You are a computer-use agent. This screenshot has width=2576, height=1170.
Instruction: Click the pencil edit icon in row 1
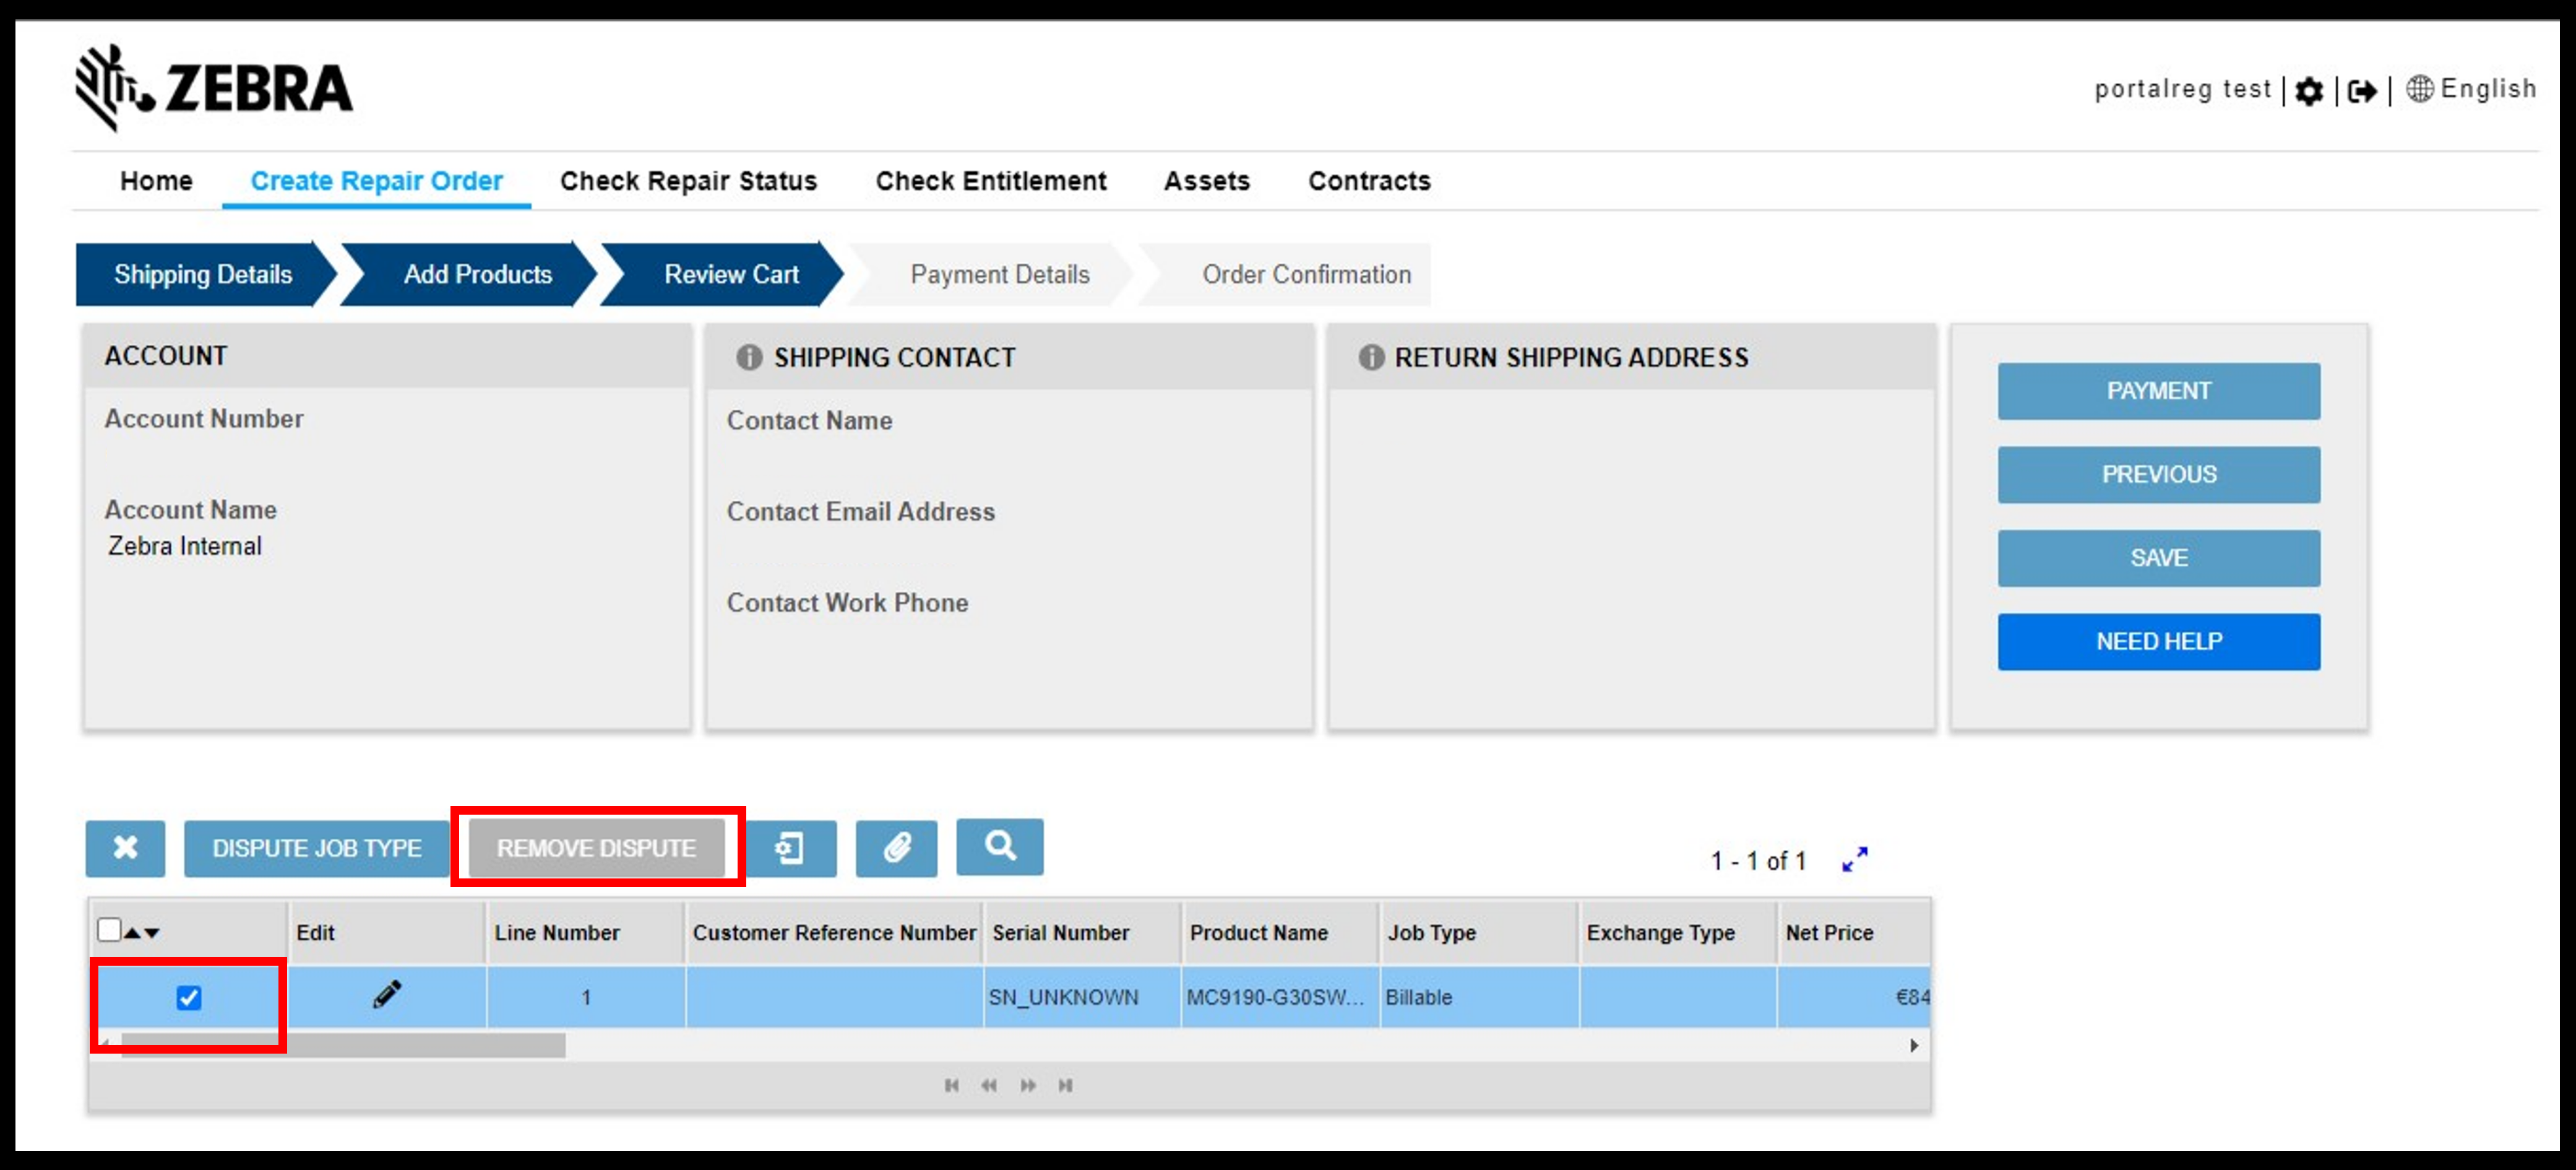tap(387, 995)
